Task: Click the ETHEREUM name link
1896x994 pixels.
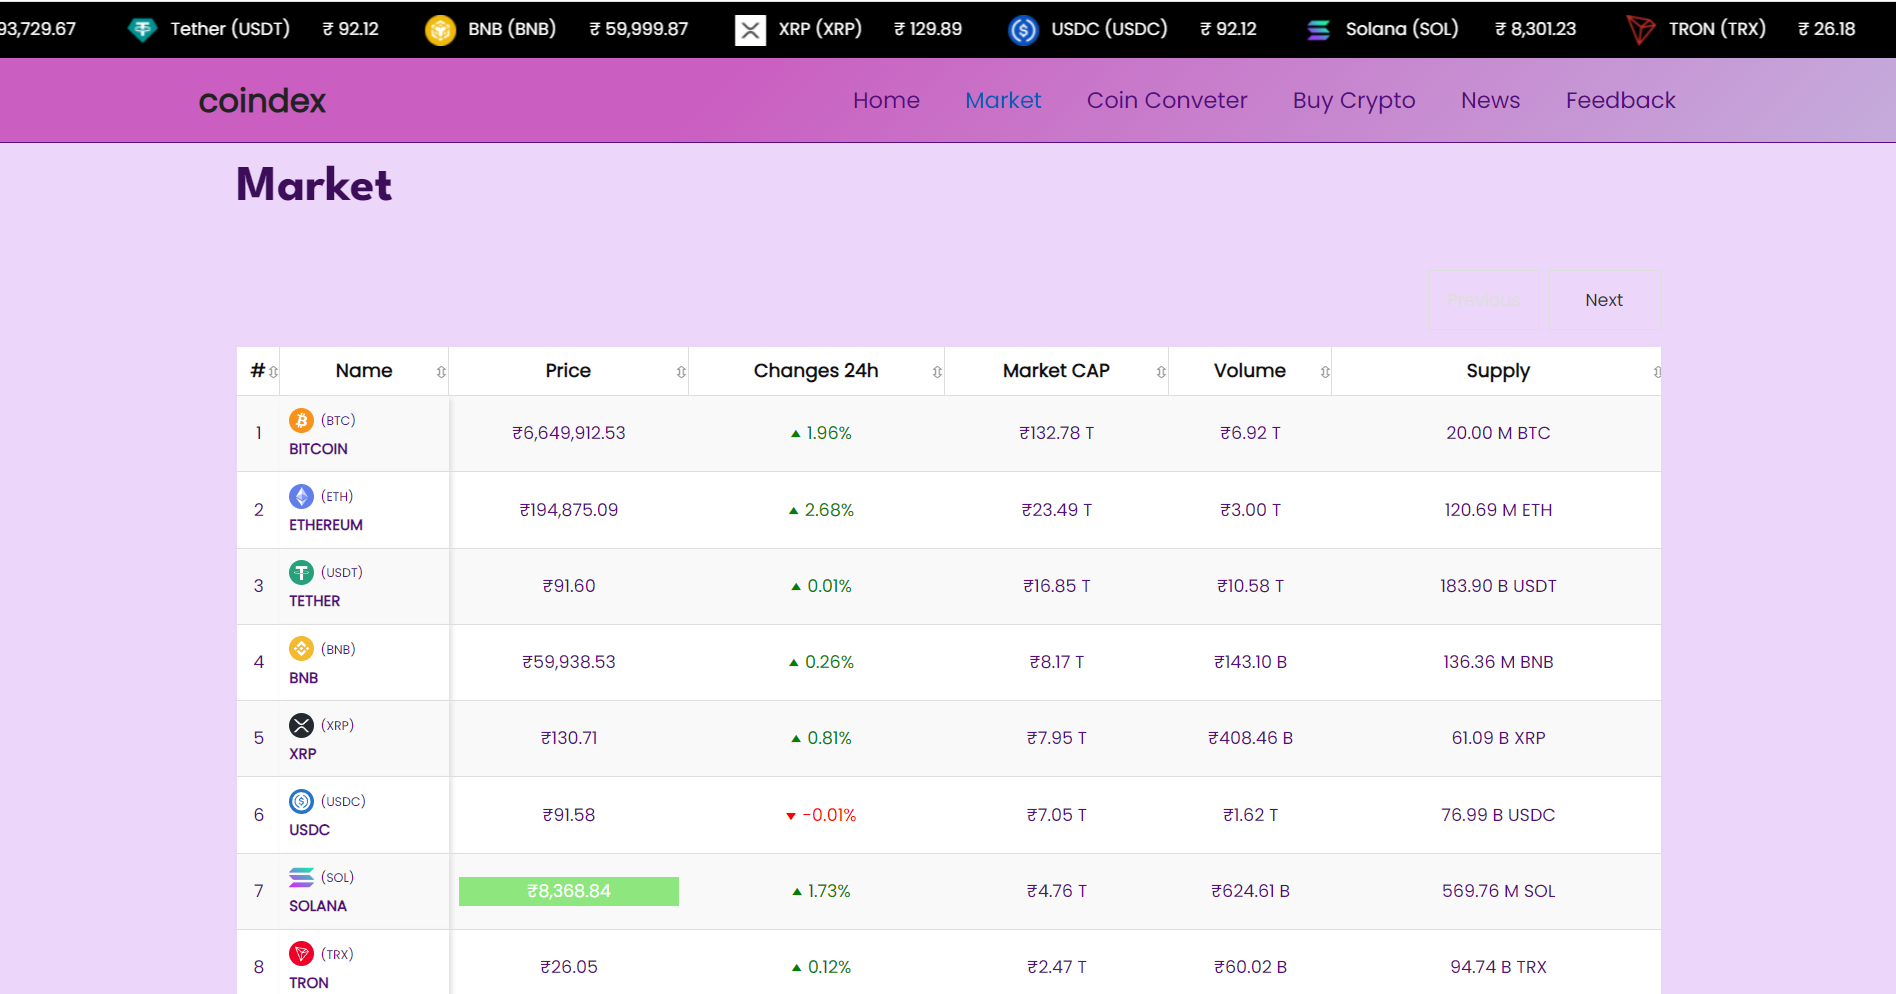Action: click(326, 525)
